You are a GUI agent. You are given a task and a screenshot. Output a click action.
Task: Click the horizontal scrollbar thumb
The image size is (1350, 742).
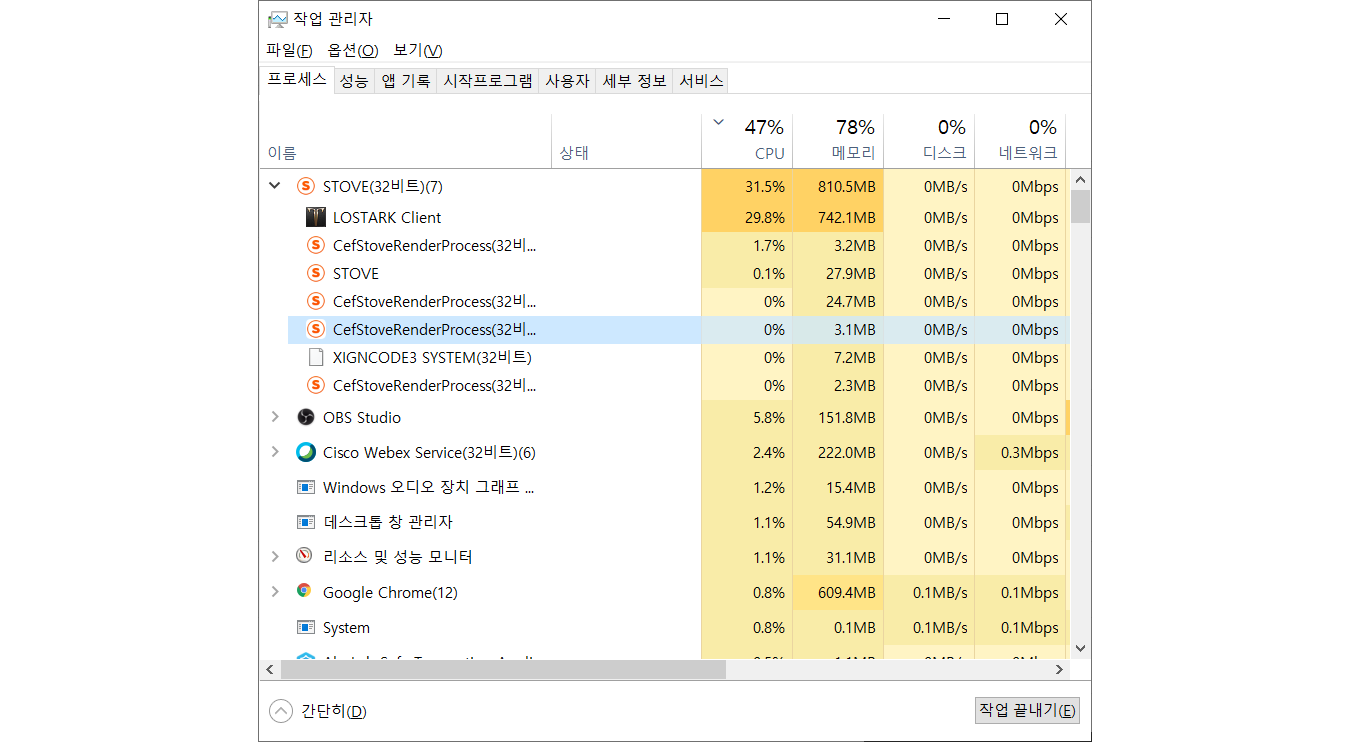pyautogui.click(x=502, y=669)
